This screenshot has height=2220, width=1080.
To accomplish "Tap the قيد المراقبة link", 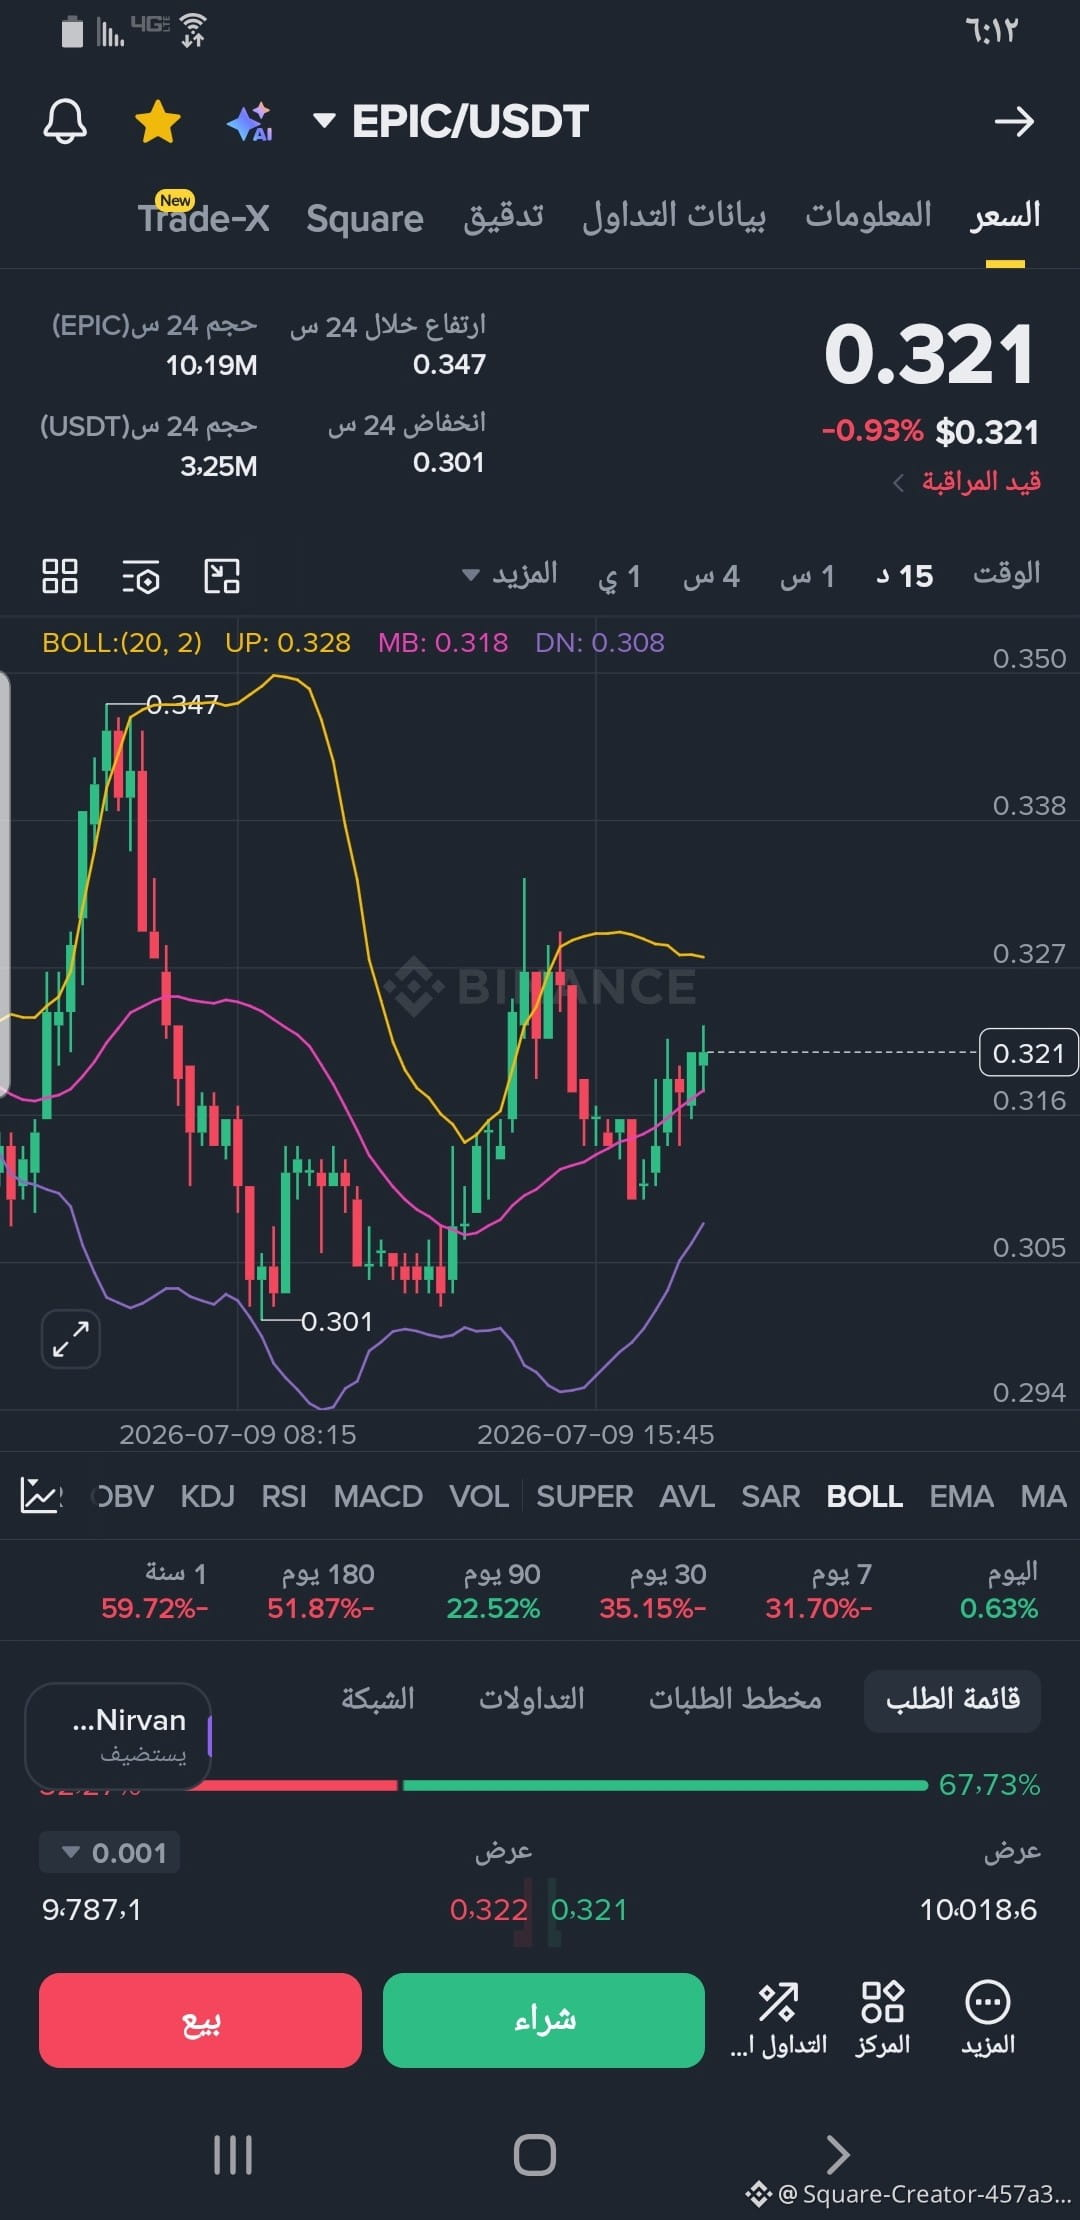I will click(x=968, y=482).
